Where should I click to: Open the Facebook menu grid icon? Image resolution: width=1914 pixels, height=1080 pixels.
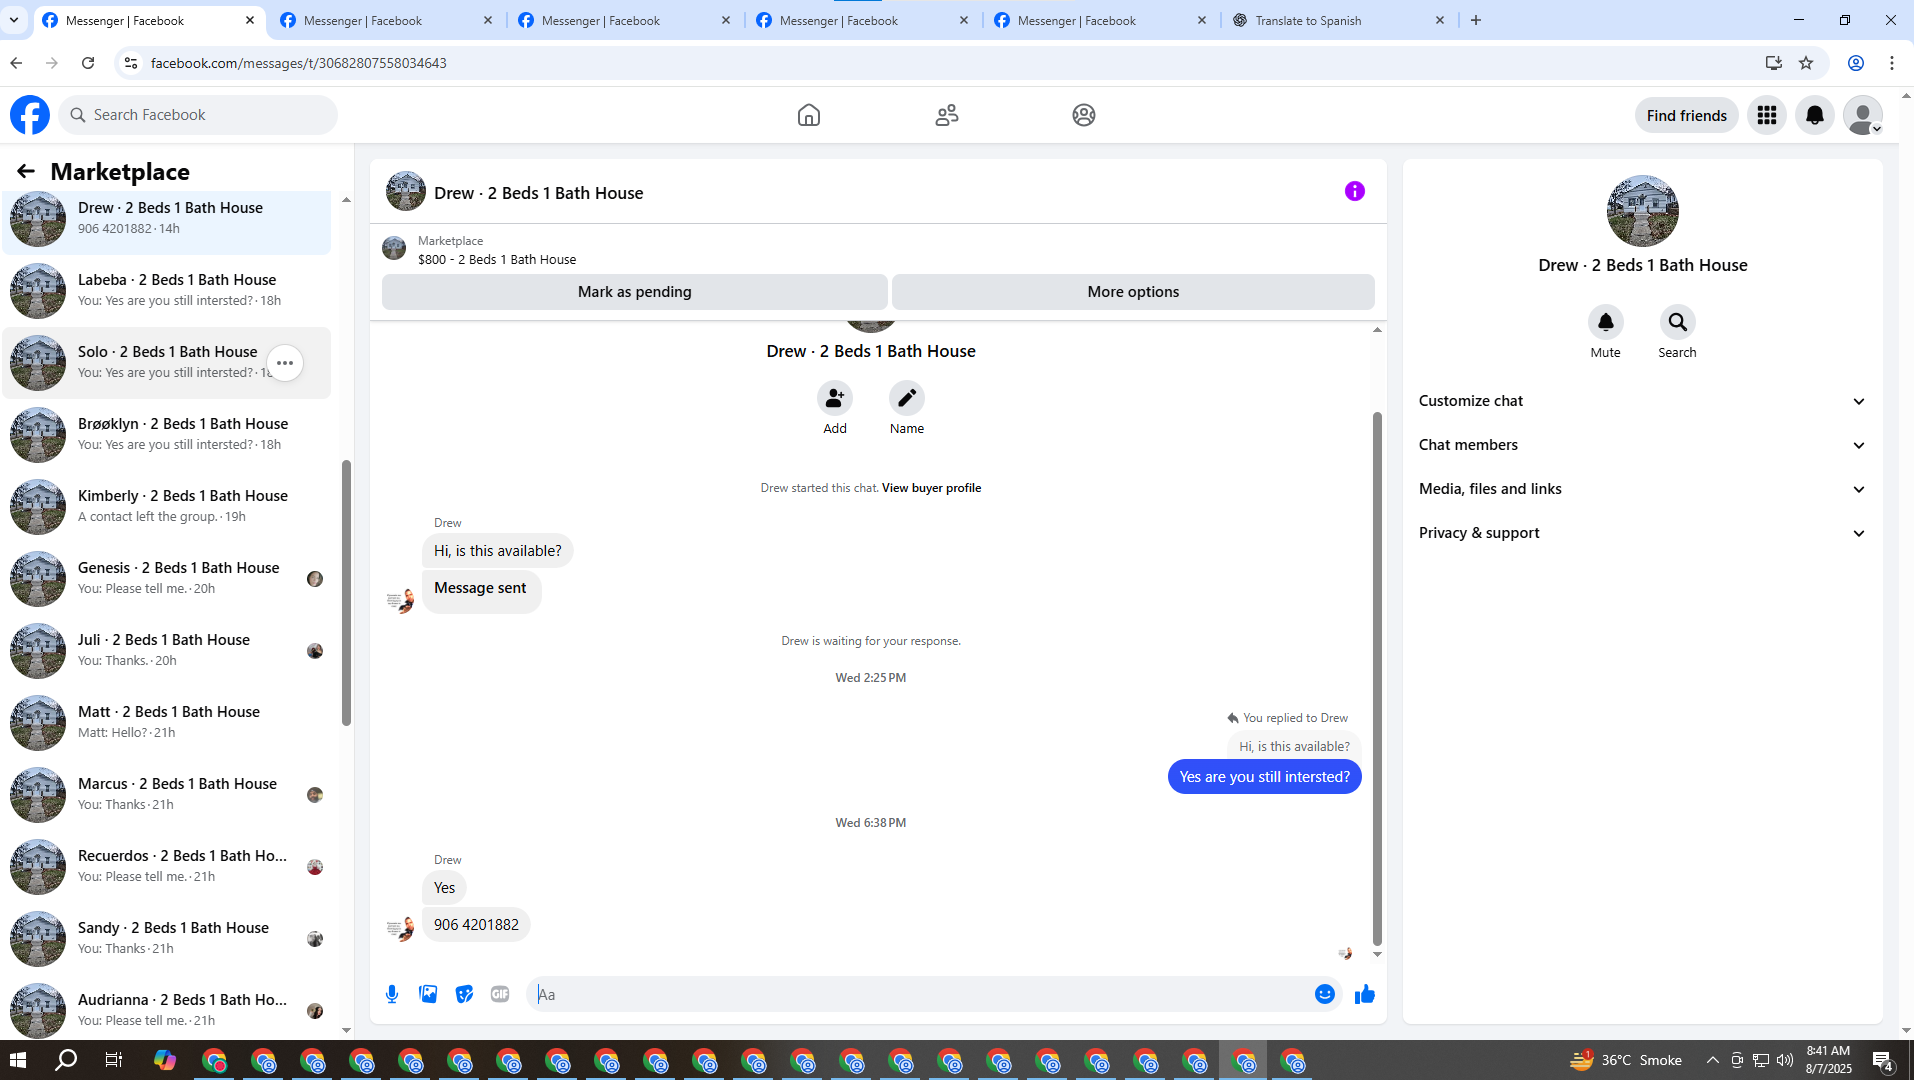tap(1767, 115)
